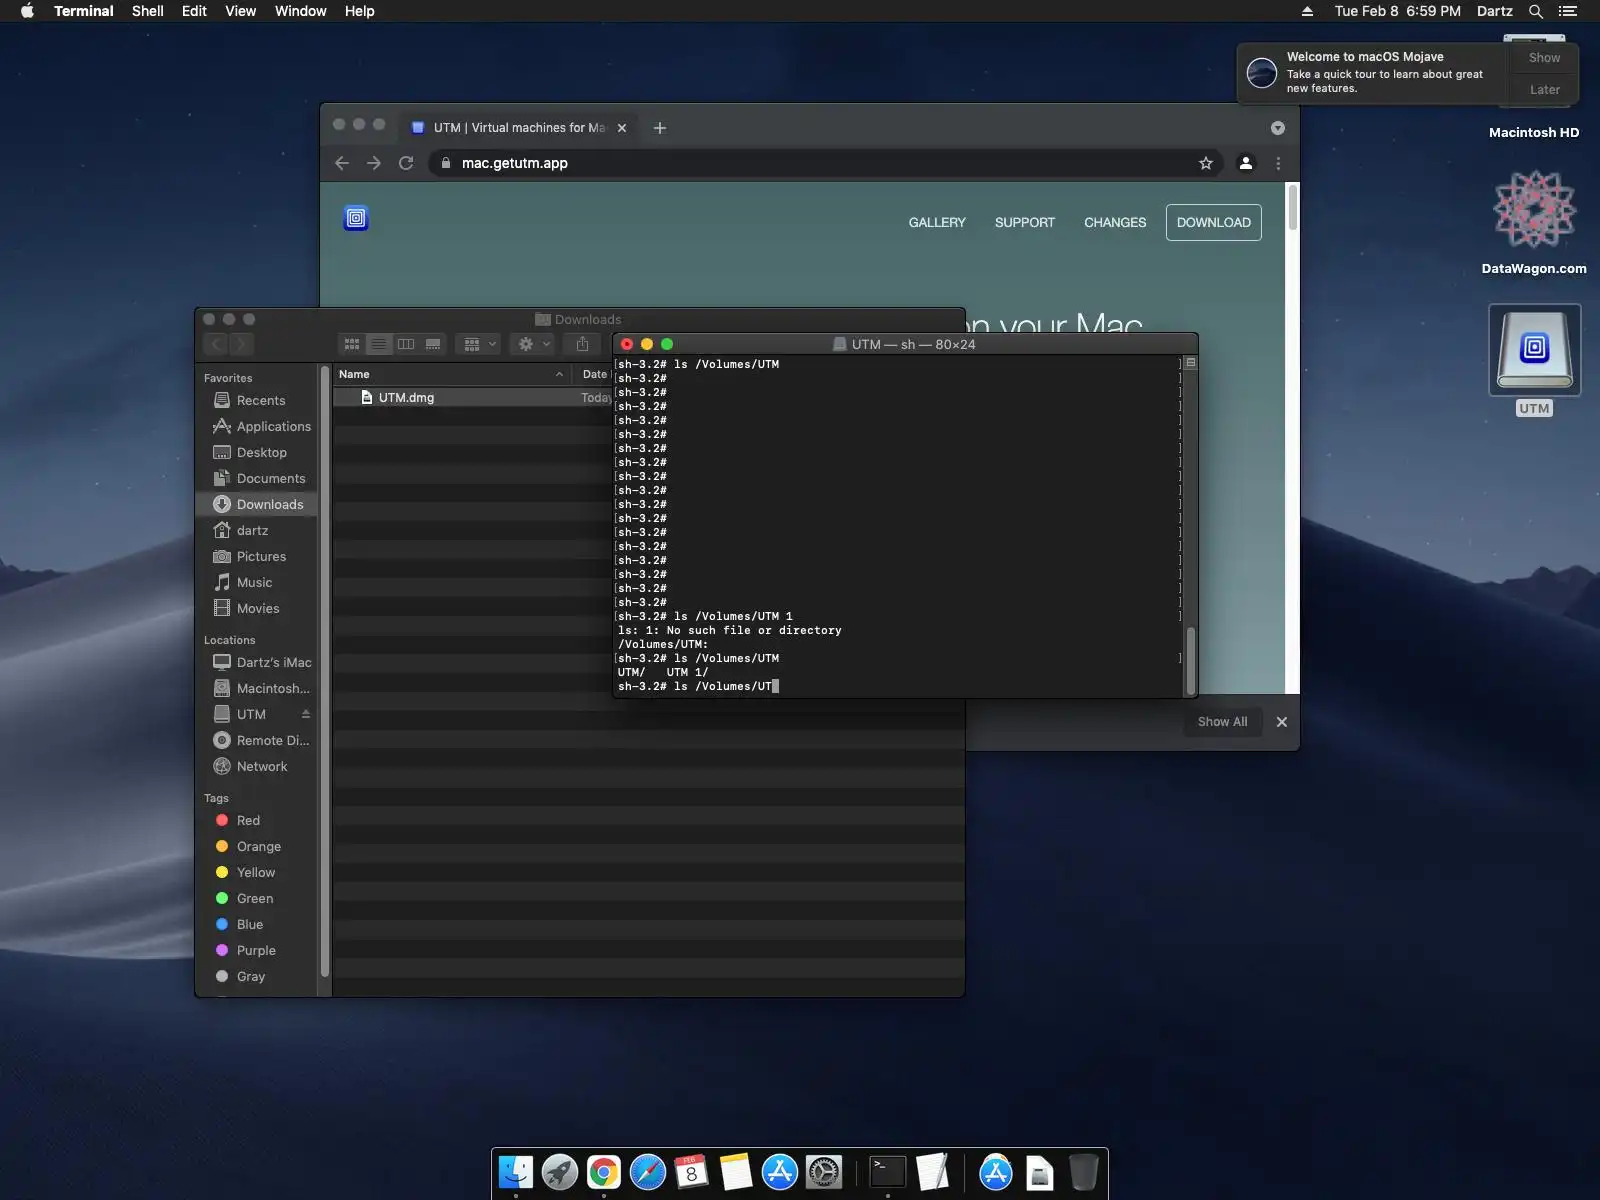Open Safari compass icon in Dock
This screenshot has height=1200, width=1600.
[648, 1172]
